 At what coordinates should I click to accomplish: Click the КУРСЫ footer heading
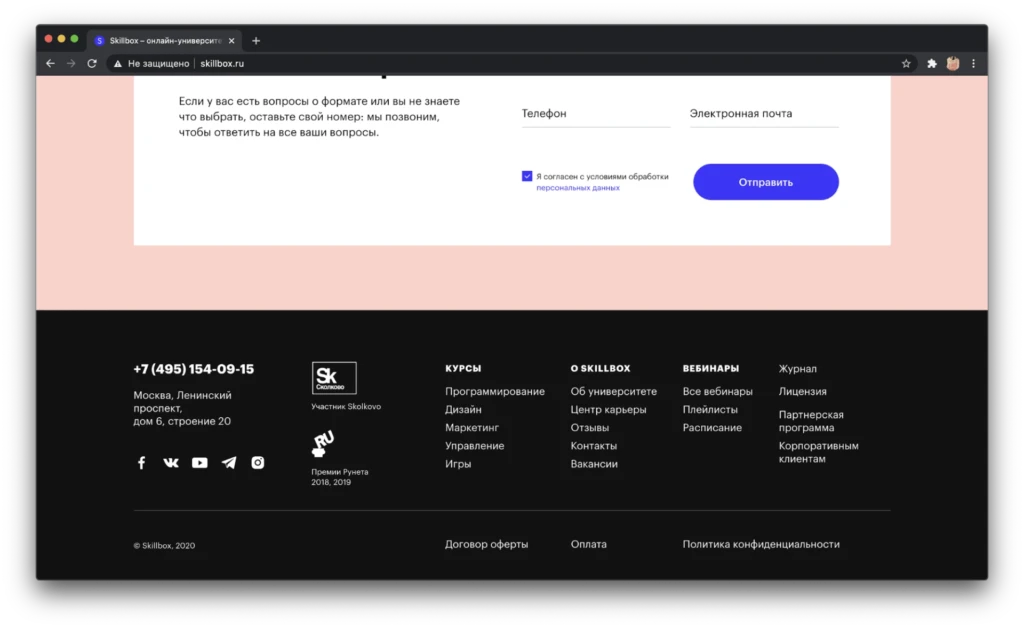(463, 368)
